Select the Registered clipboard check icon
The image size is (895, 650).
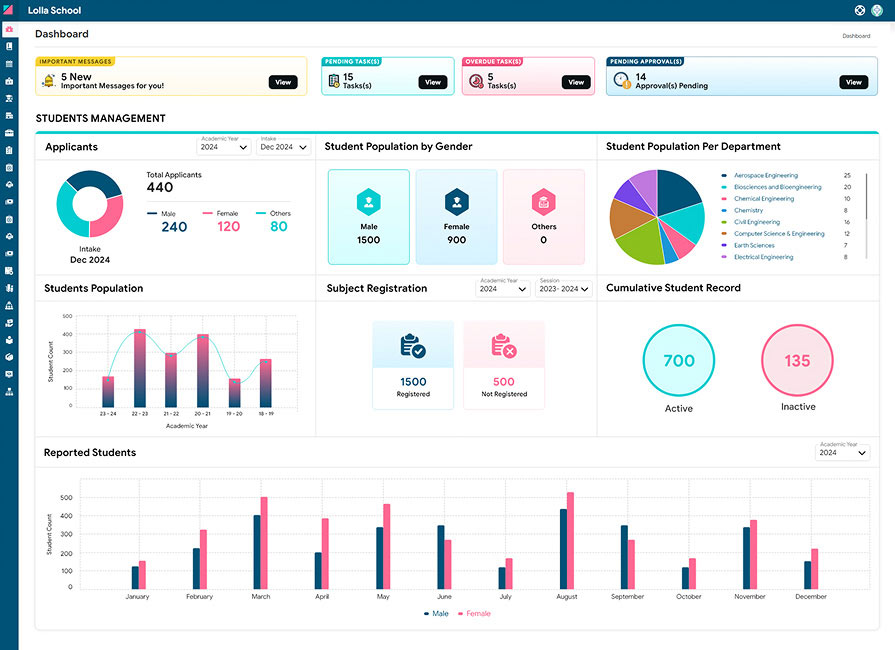coord(412,347)
